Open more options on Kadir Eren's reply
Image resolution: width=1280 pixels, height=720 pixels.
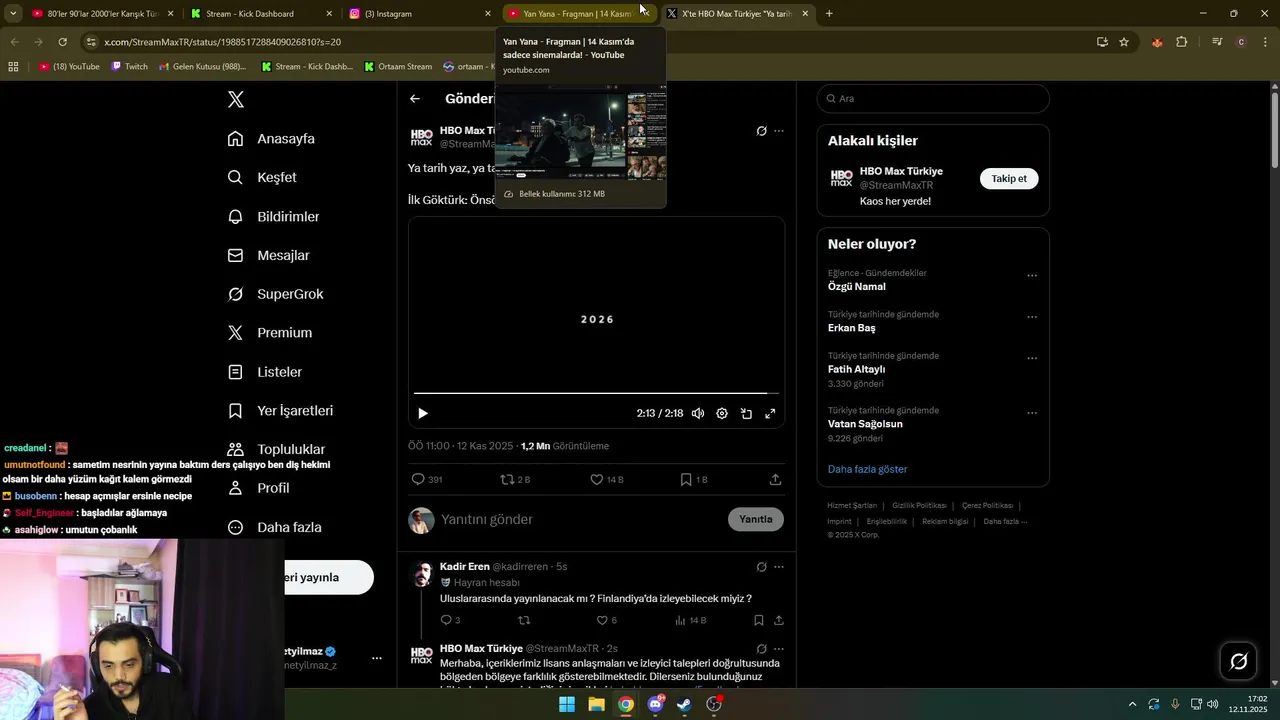779,567
